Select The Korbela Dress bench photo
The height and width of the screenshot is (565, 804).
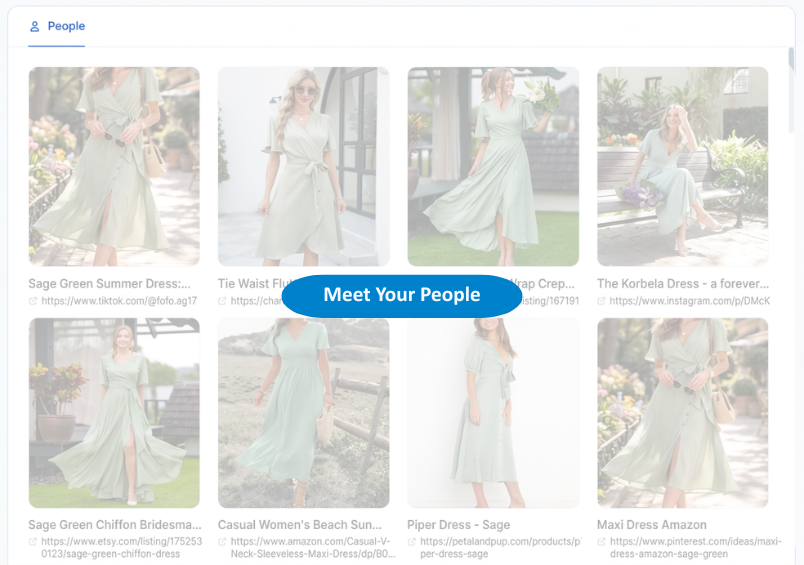point(682,166)
